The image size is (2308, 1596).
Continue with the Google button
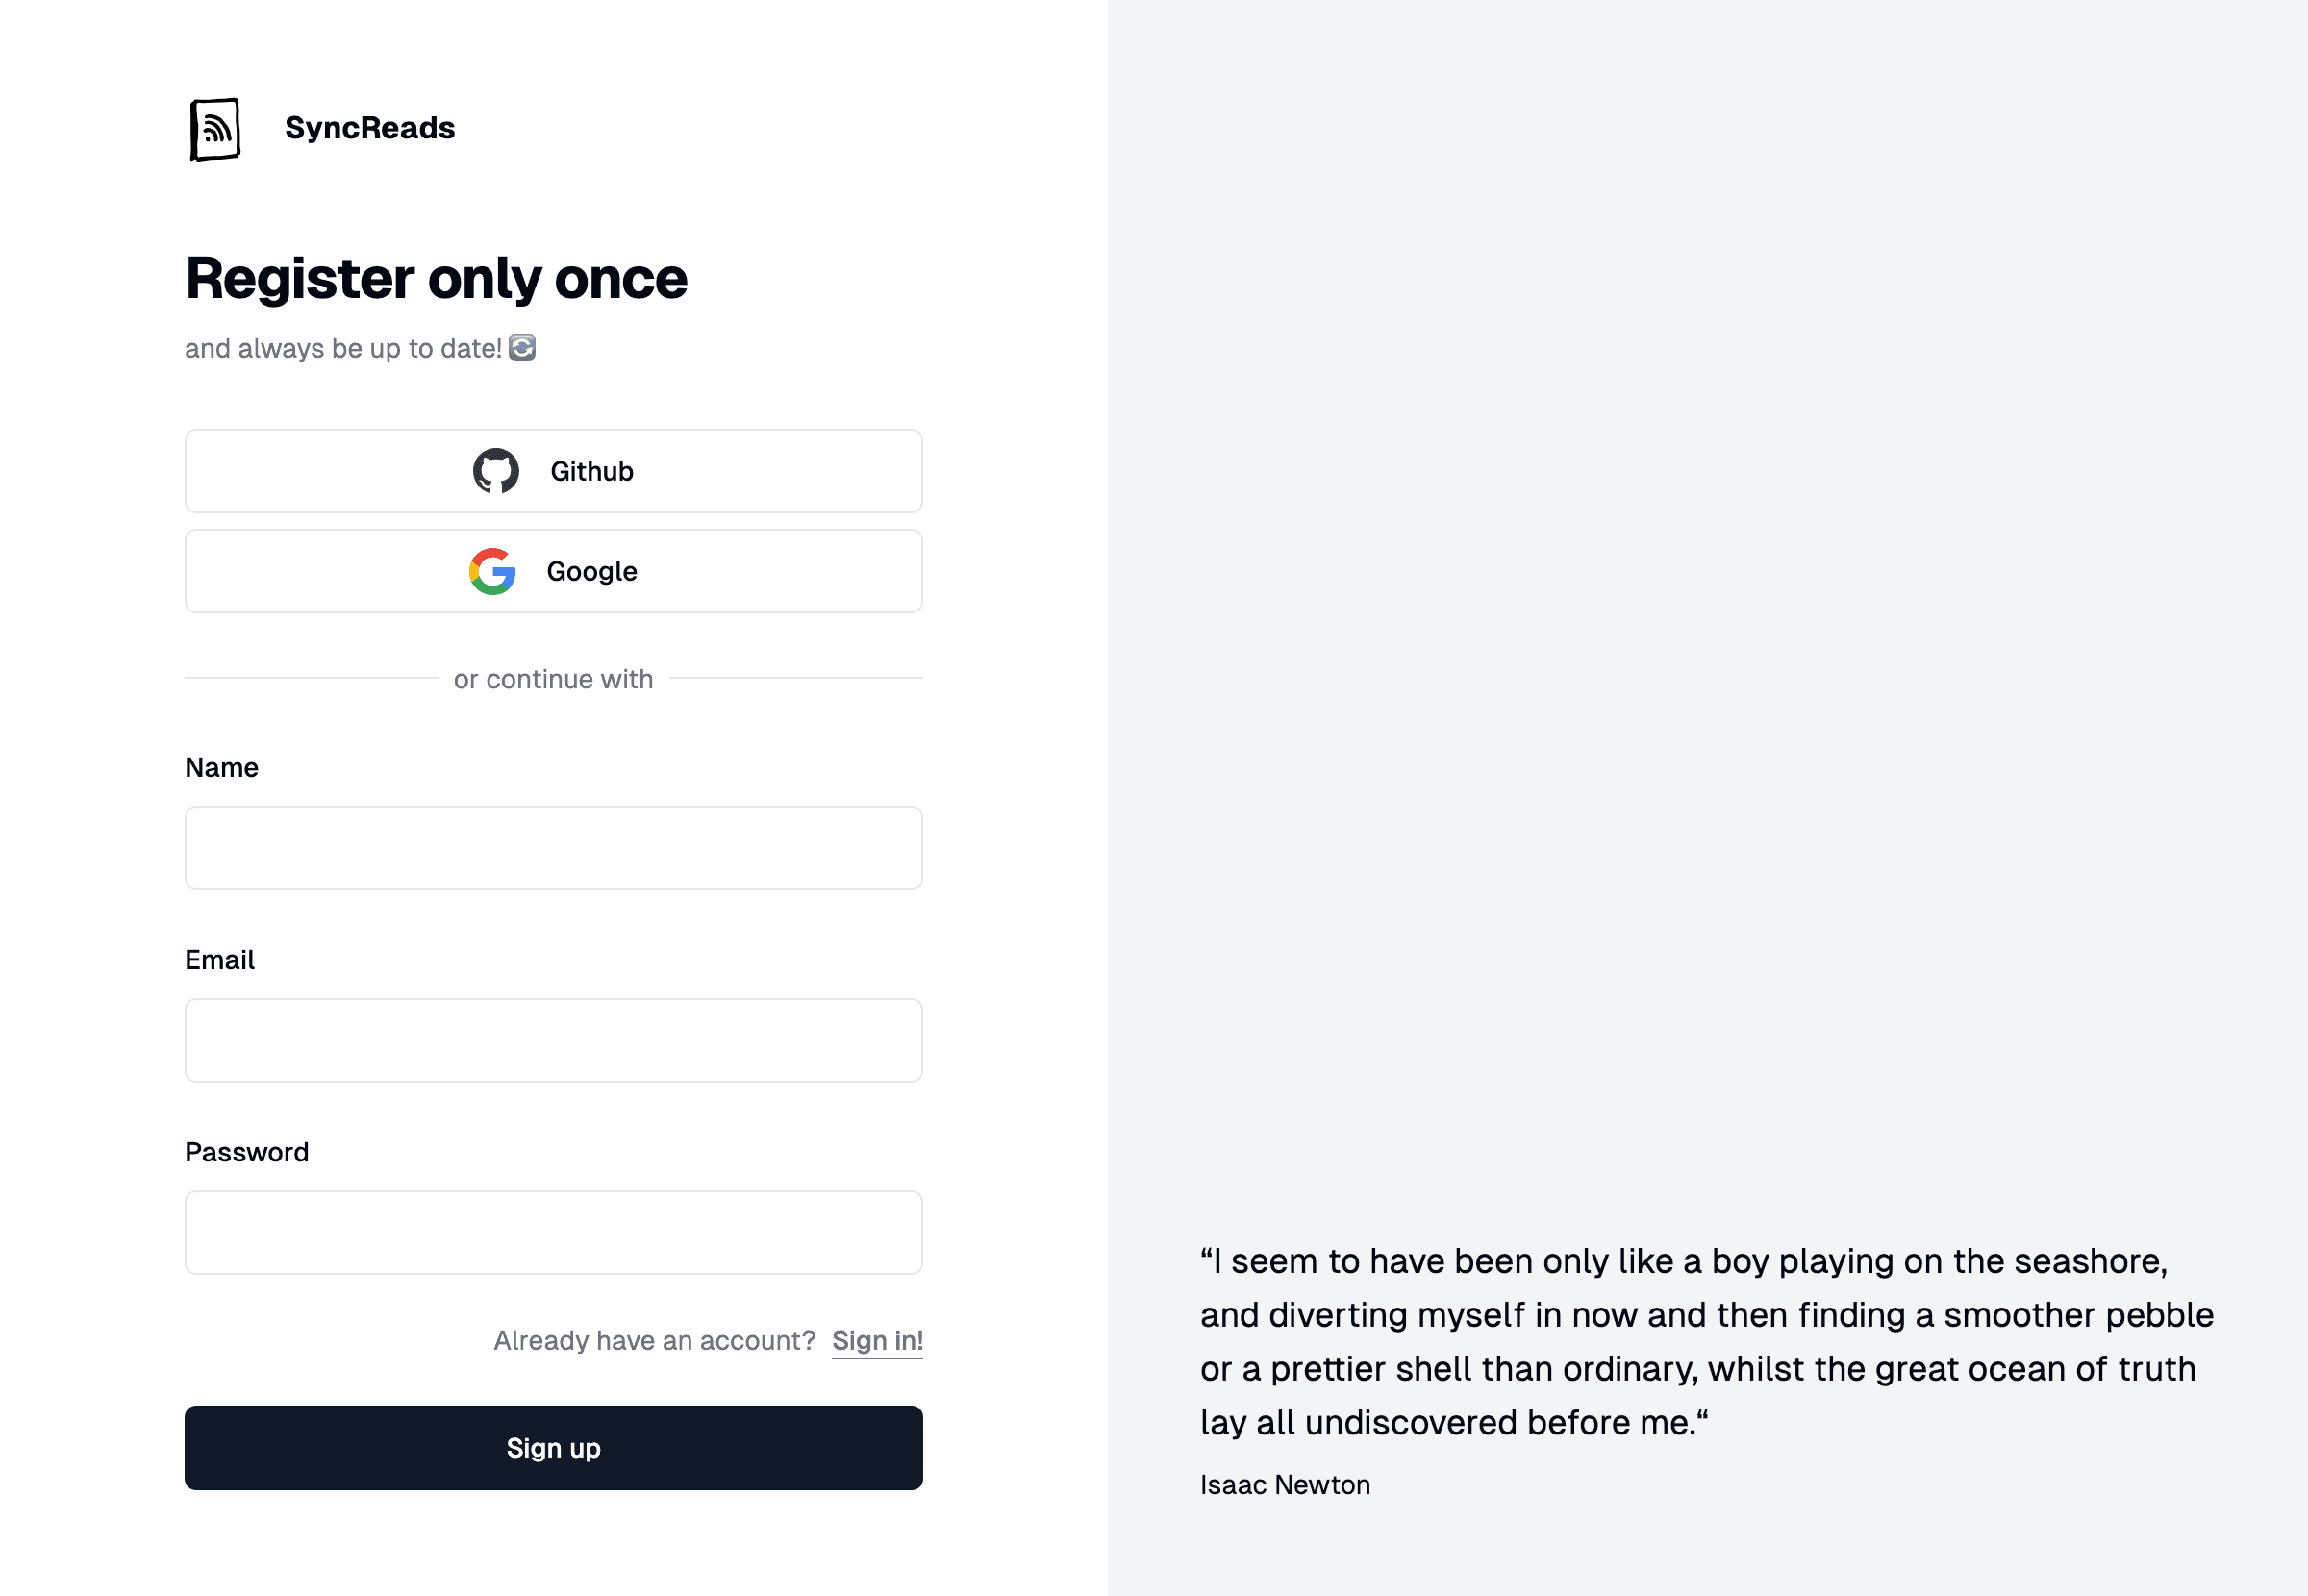click(x=553, y=571)
